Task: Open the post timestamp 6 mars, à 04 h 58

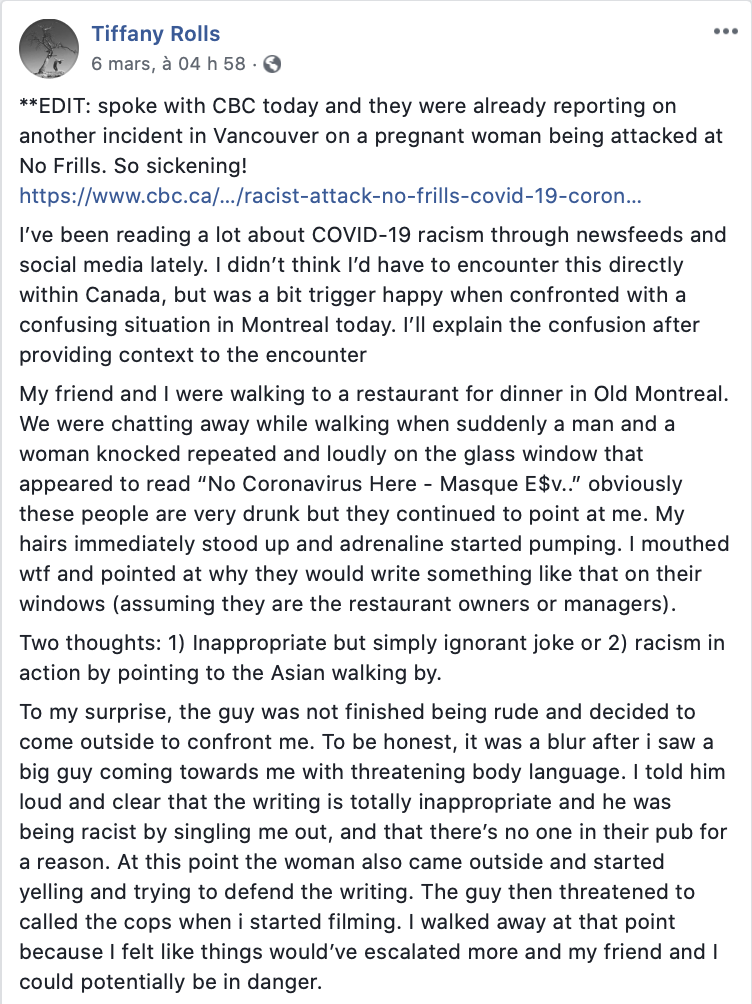Action: tap(168, 63)
